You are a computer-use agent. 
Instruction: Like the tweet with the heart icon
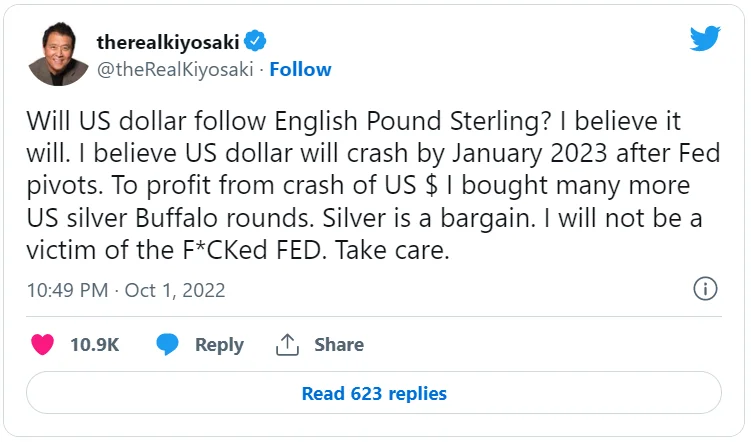[x=42, y=344]
